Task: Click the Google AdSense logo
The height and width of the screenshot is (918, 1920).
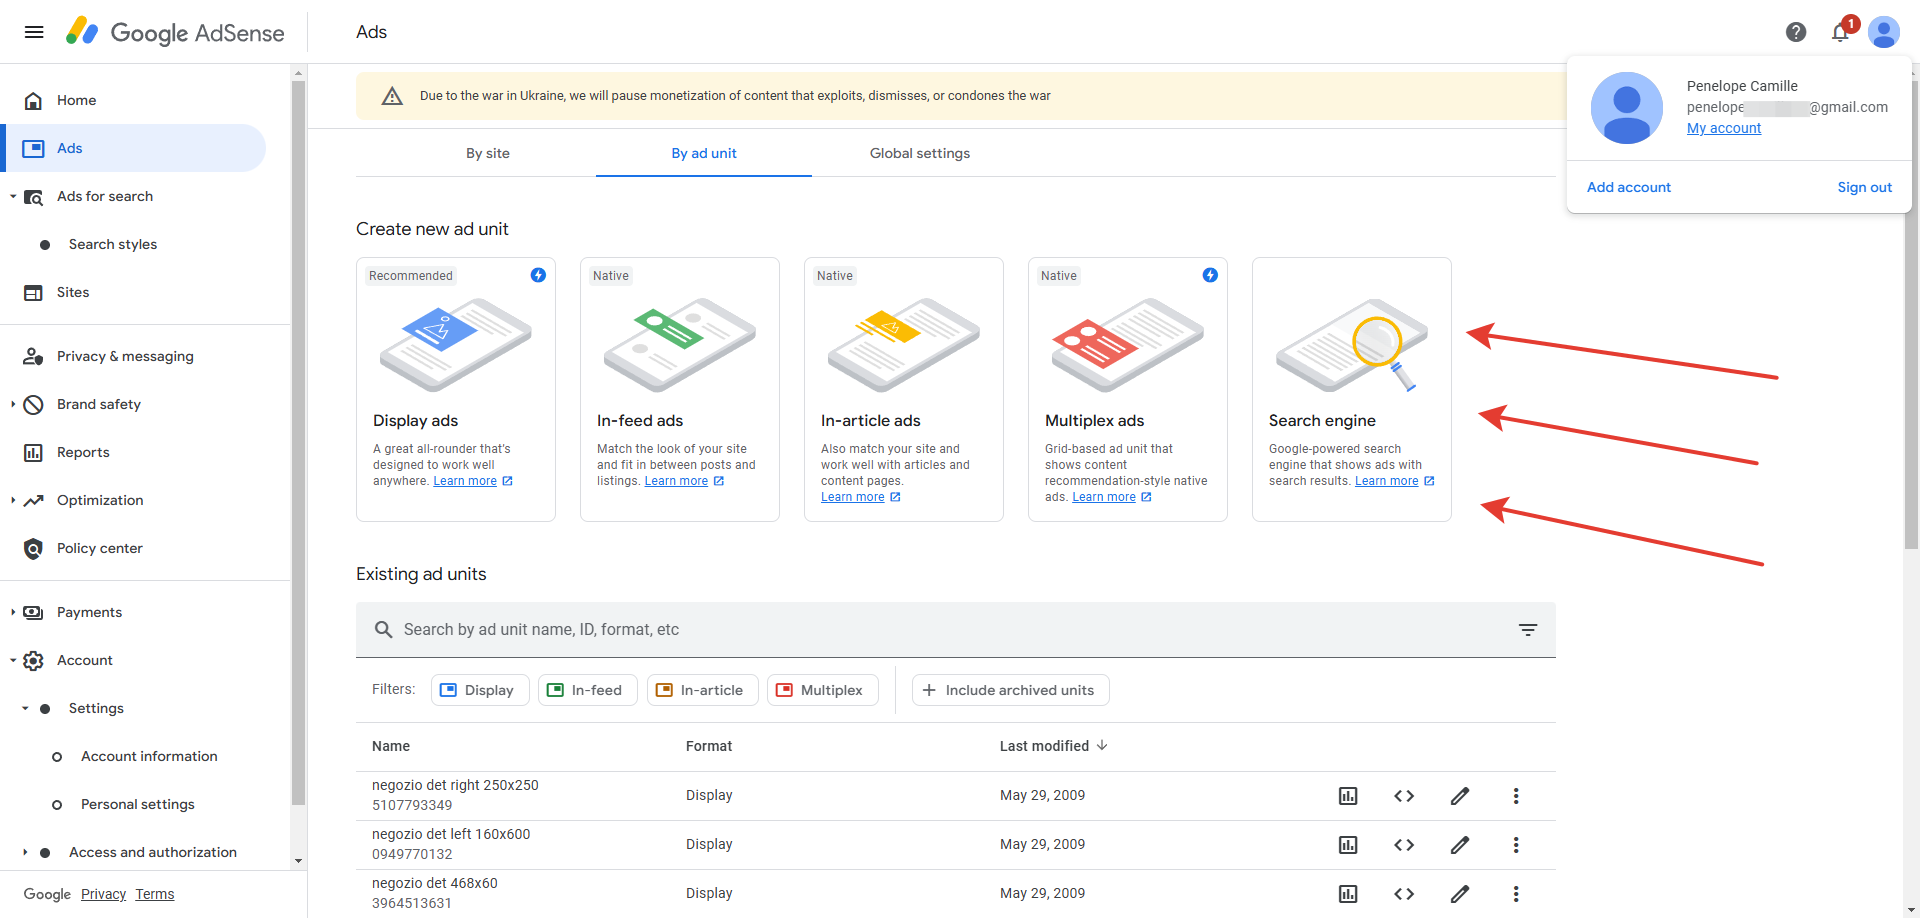Action: point(175,32)
